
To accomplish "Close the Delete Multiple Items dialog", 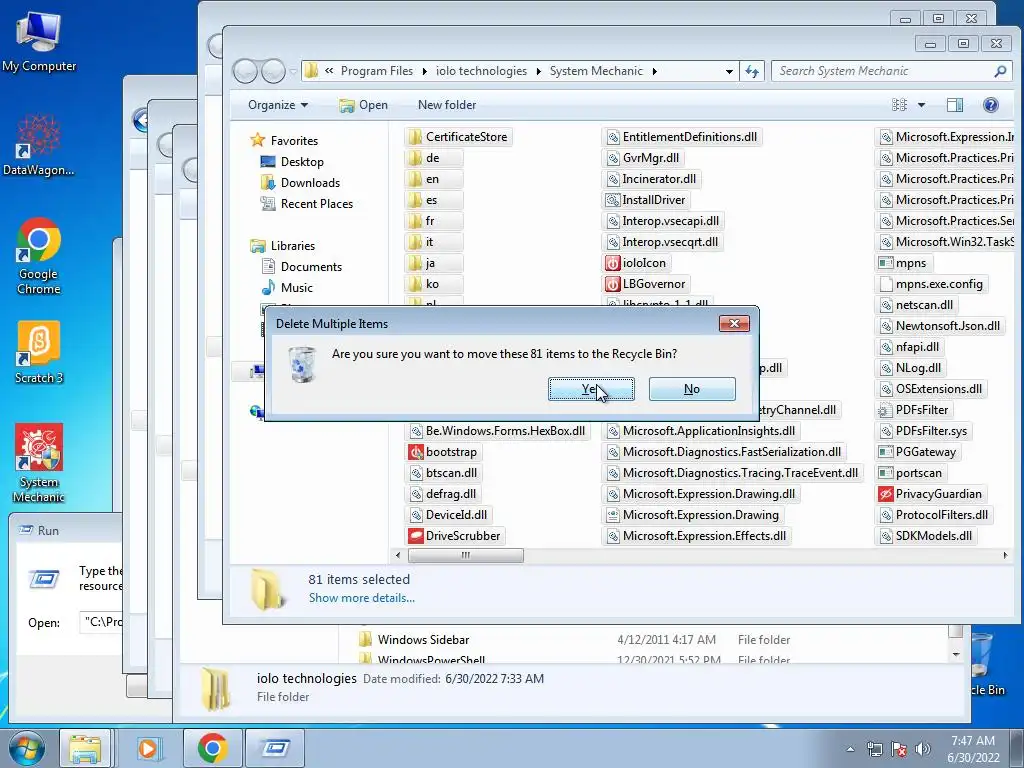I will tap(734, 323).
